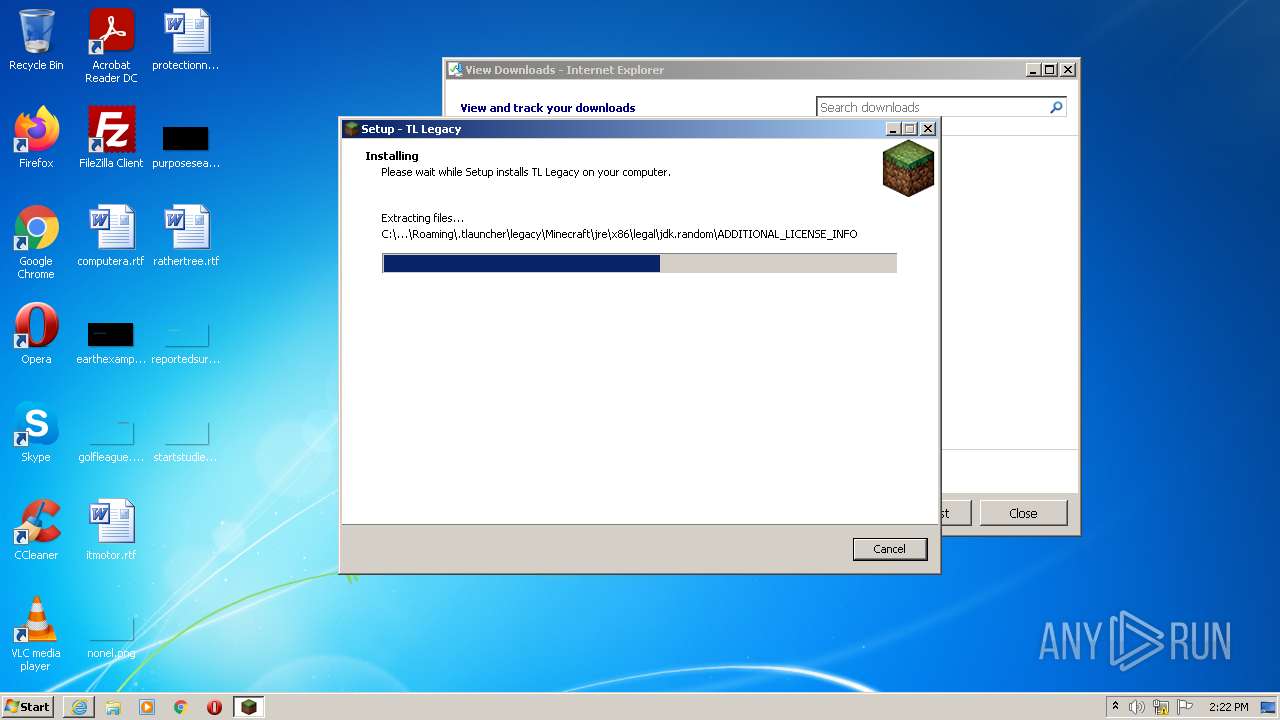Screen dimensions: 1280x720
Task: Click the installation progress bar
Action: click(x=640, y=263)
